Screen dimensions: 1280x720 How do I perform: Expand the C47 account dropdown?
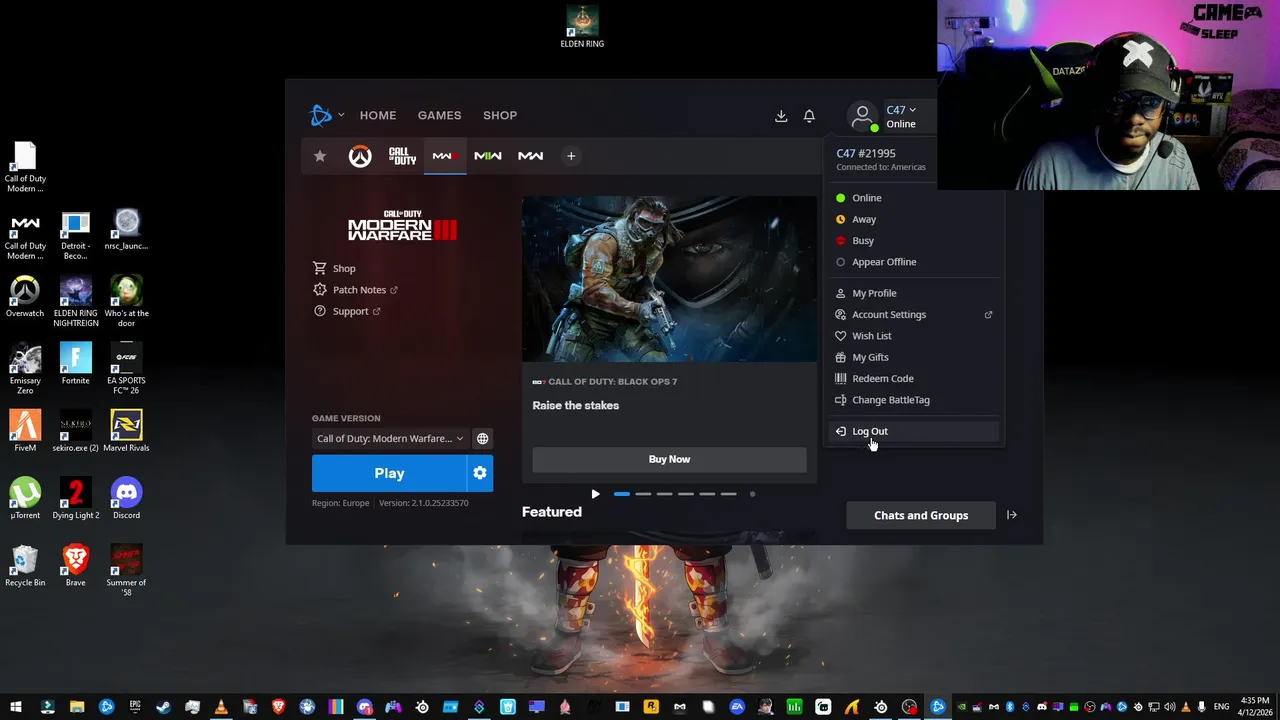pyautogui.click(x=901, y=110)
